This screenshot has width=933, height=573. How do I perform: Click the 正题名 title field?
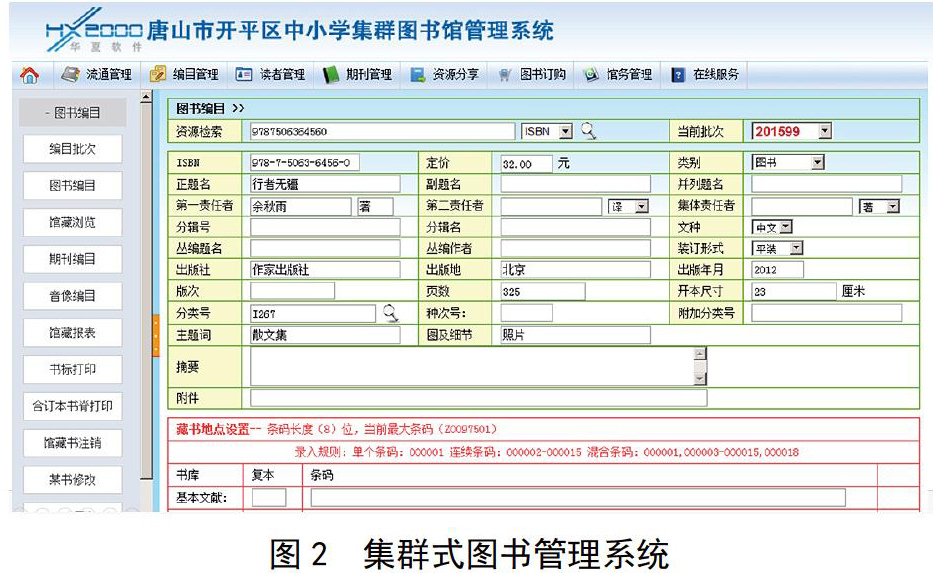click(x=325, y=184)
